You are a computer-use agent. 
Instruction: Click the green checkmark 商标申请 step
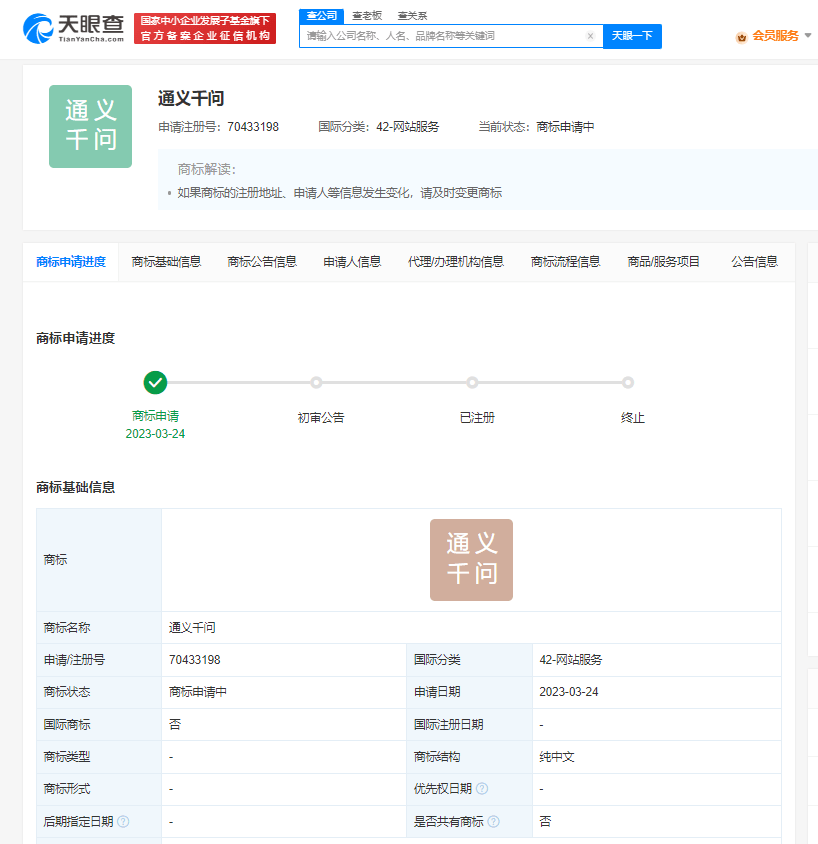point(155,382)
